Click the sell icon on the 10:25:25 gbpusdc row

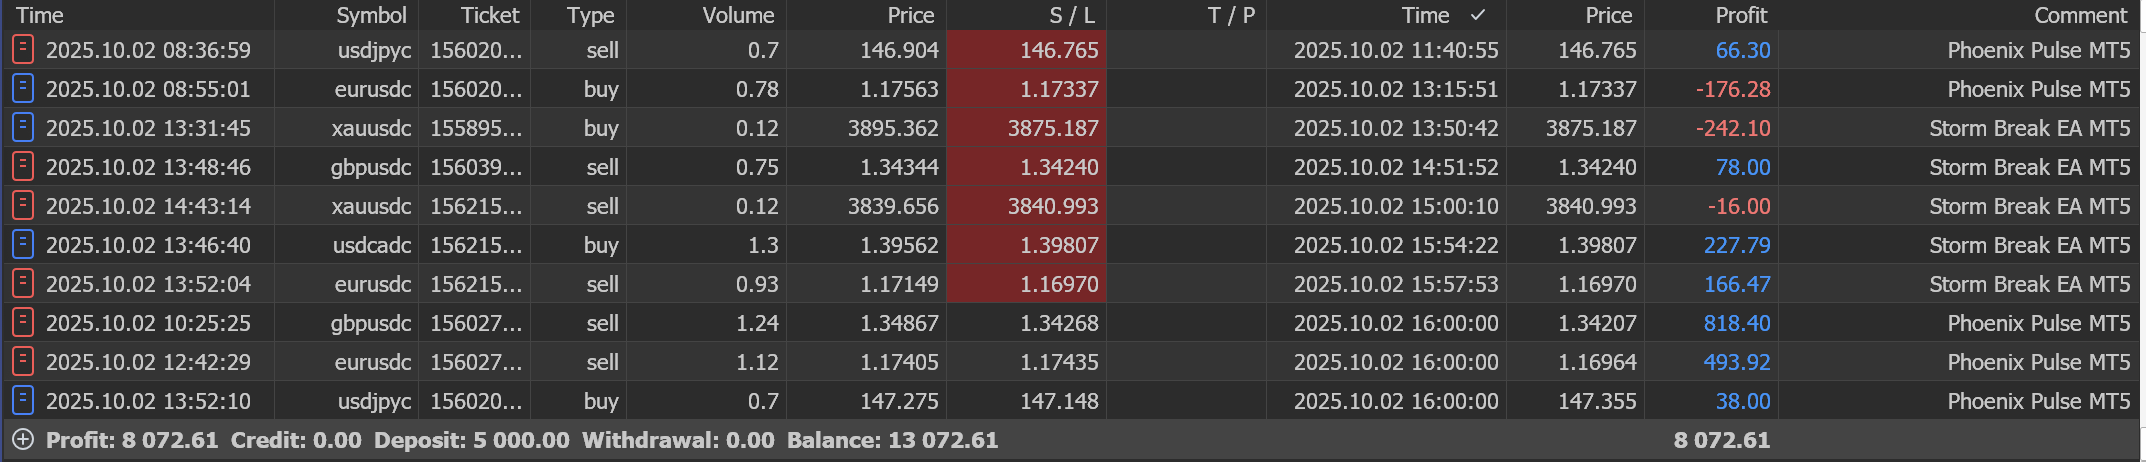click(23, 323)
